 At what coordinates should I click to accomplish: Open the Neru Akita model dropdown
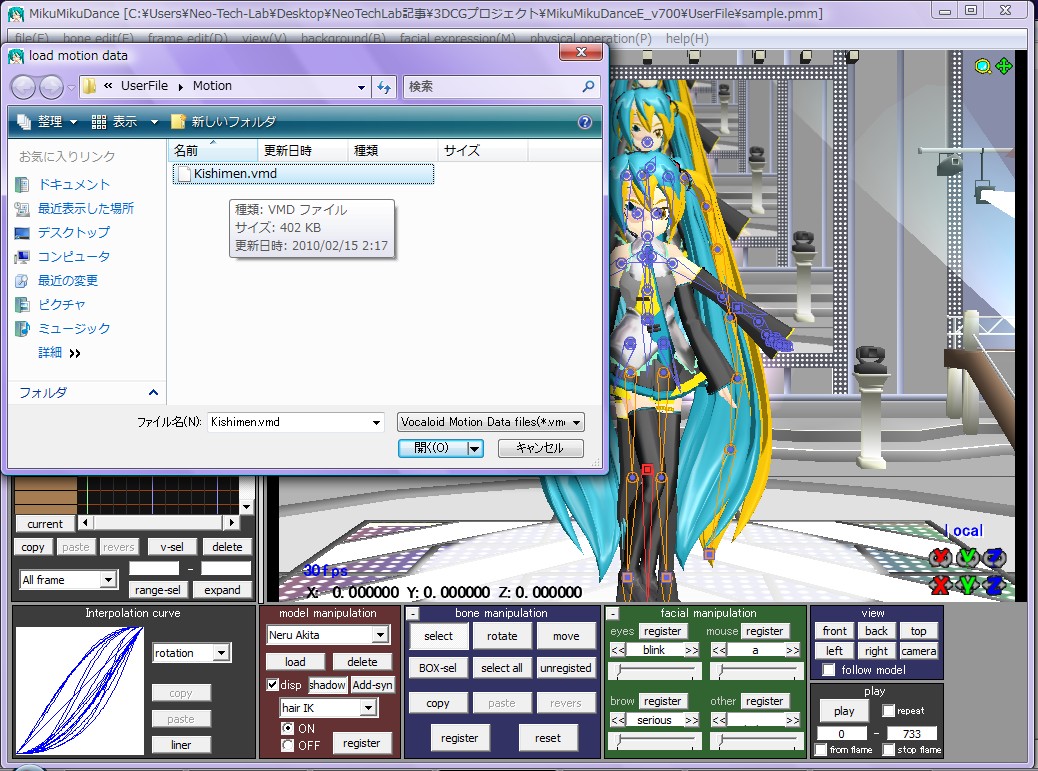[x=380, y=635]
